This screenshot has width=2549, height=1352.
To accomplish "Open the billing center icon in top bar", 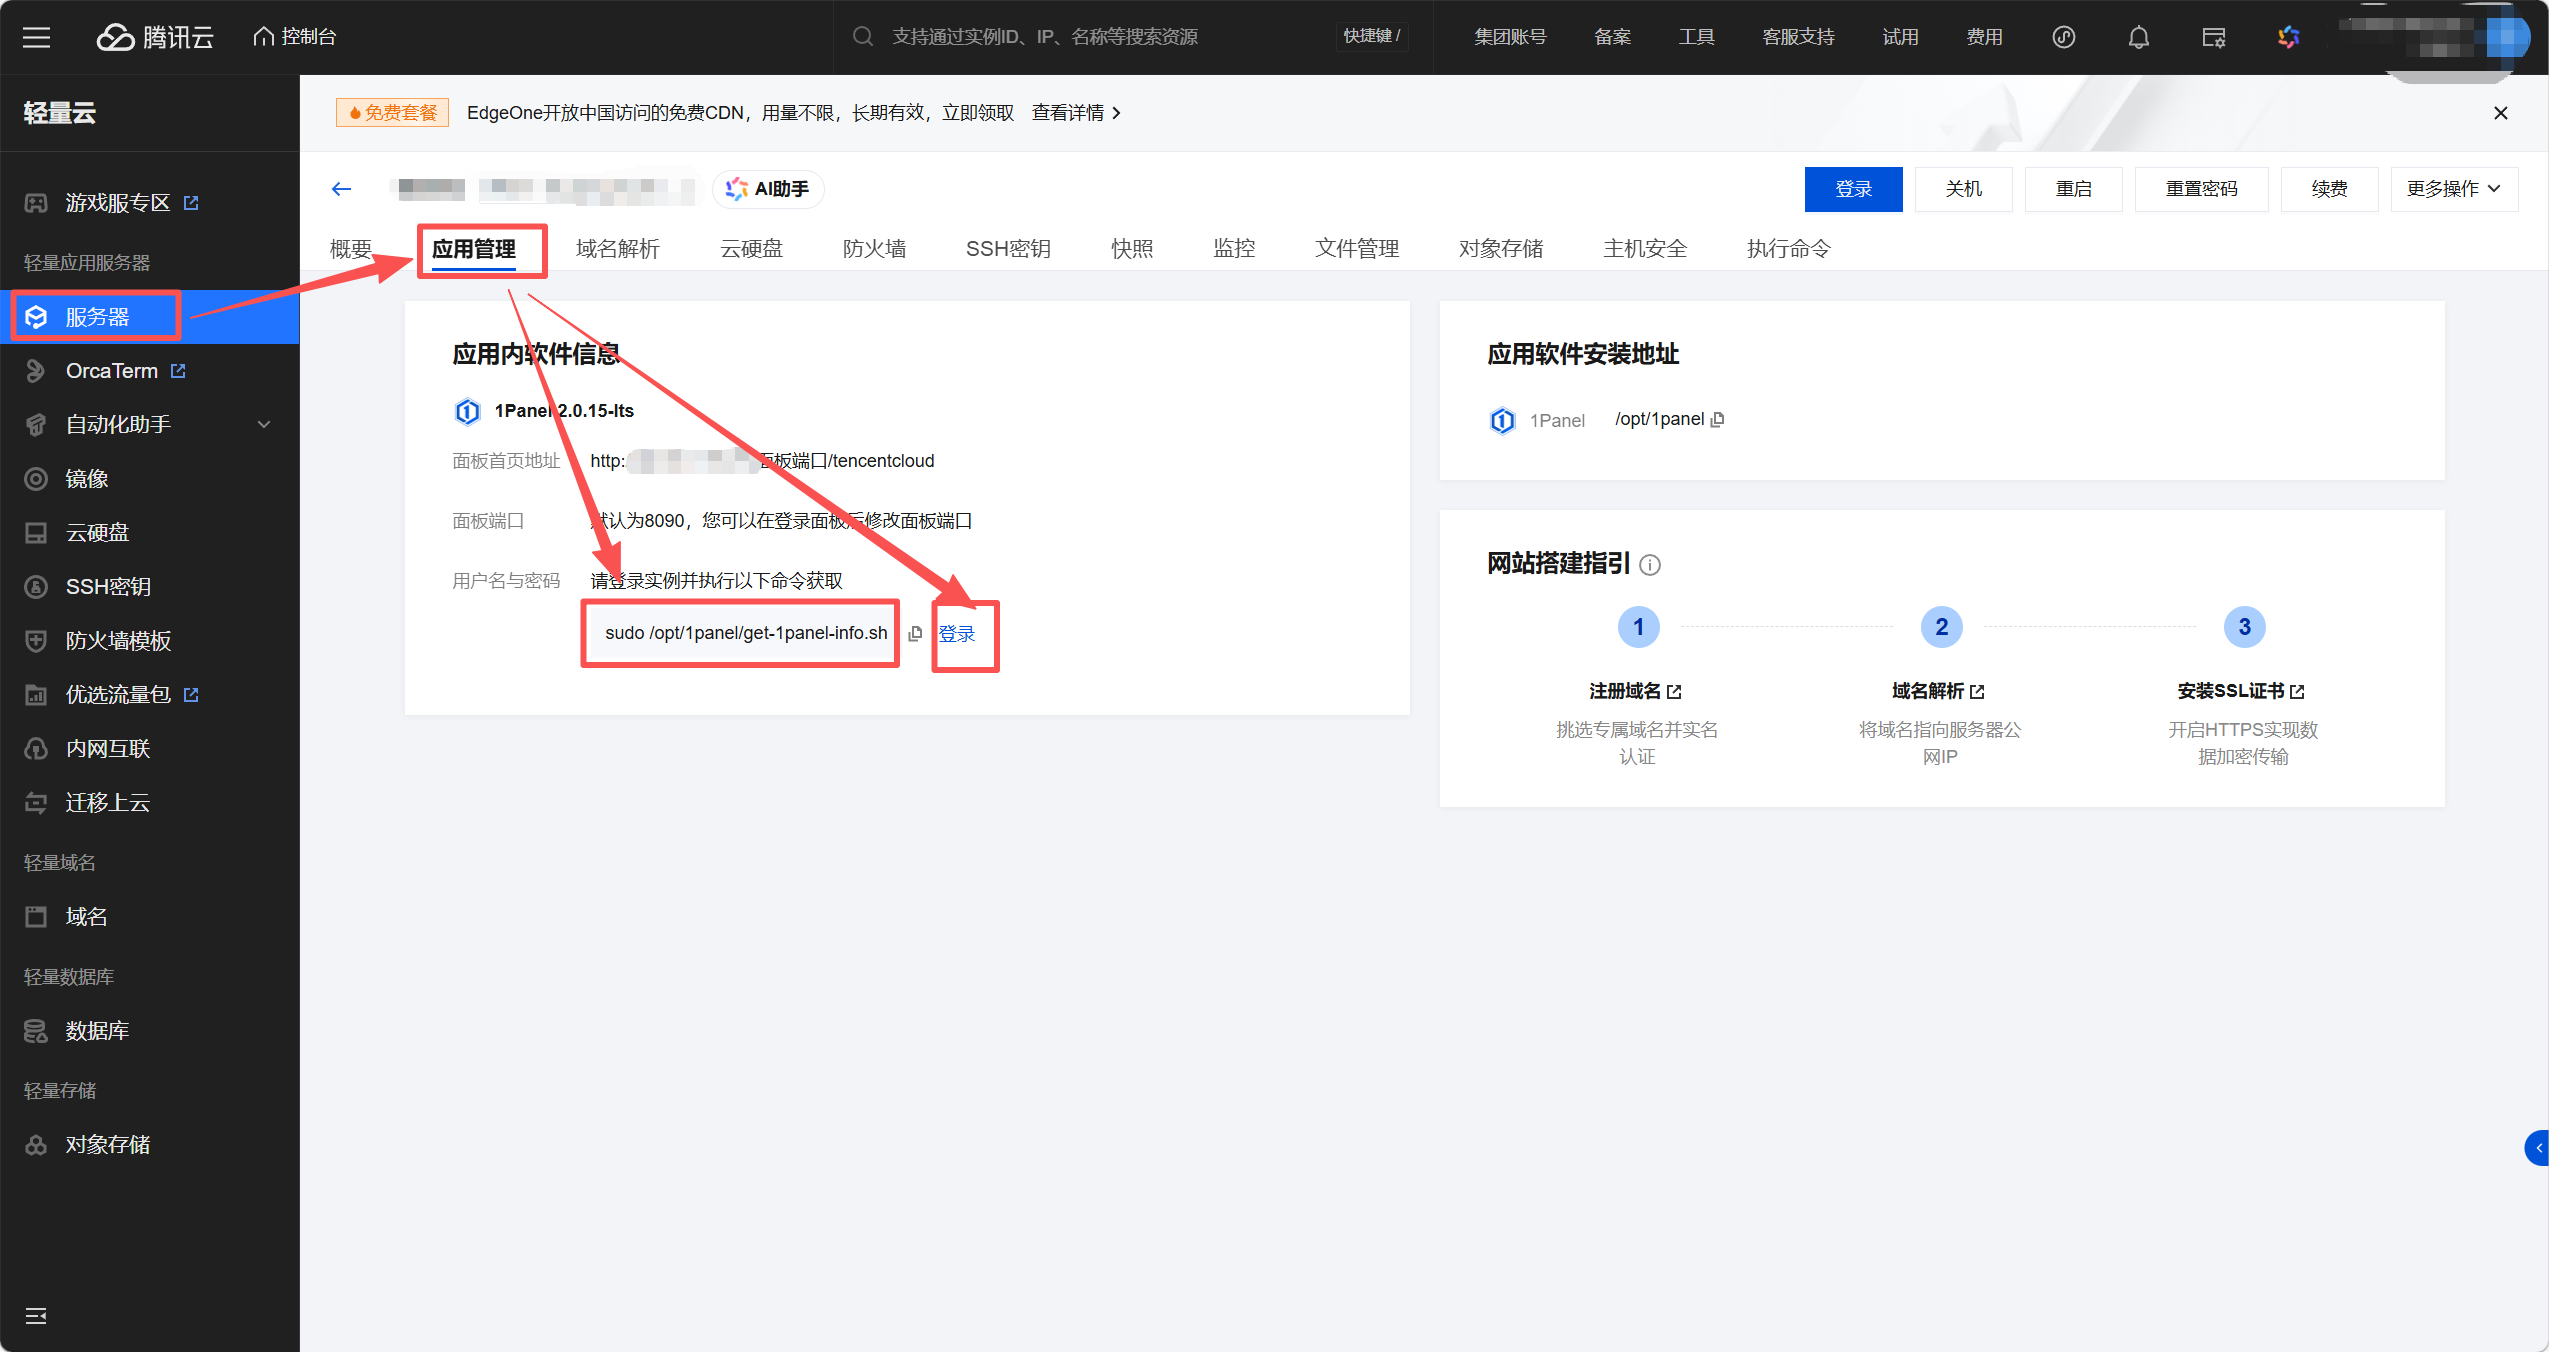I will point(2213,37).
